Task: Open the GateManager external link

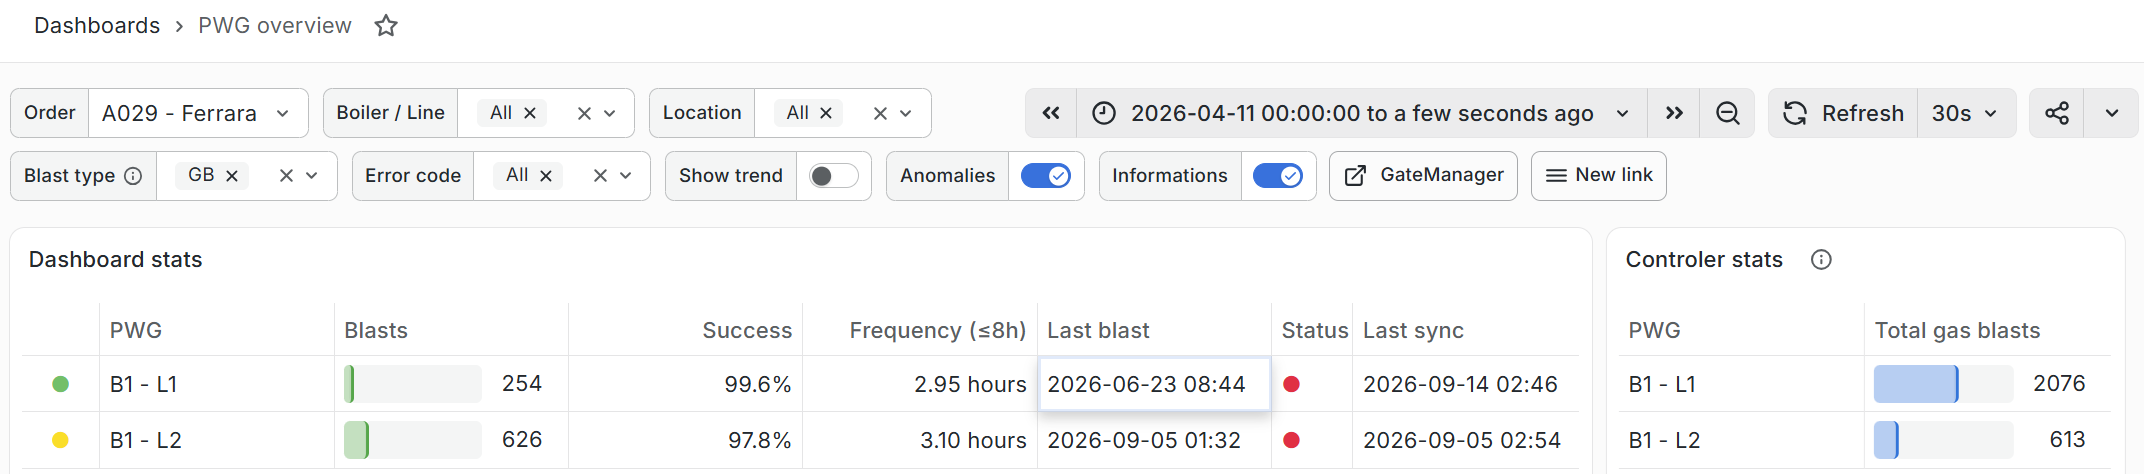Action: coord(1423,176)
